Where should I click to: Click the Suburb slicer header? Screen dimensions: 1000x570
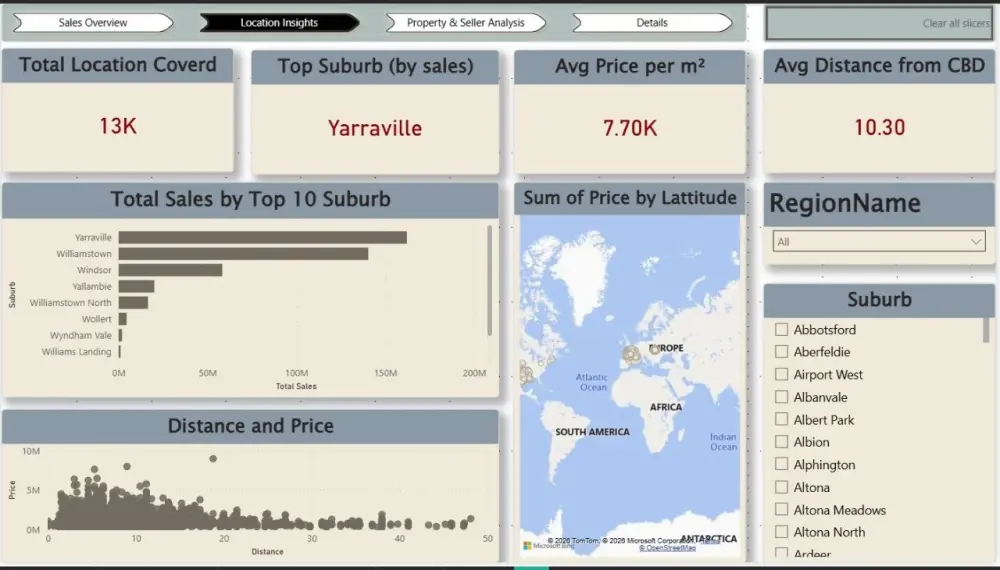[x=879, y=300]
